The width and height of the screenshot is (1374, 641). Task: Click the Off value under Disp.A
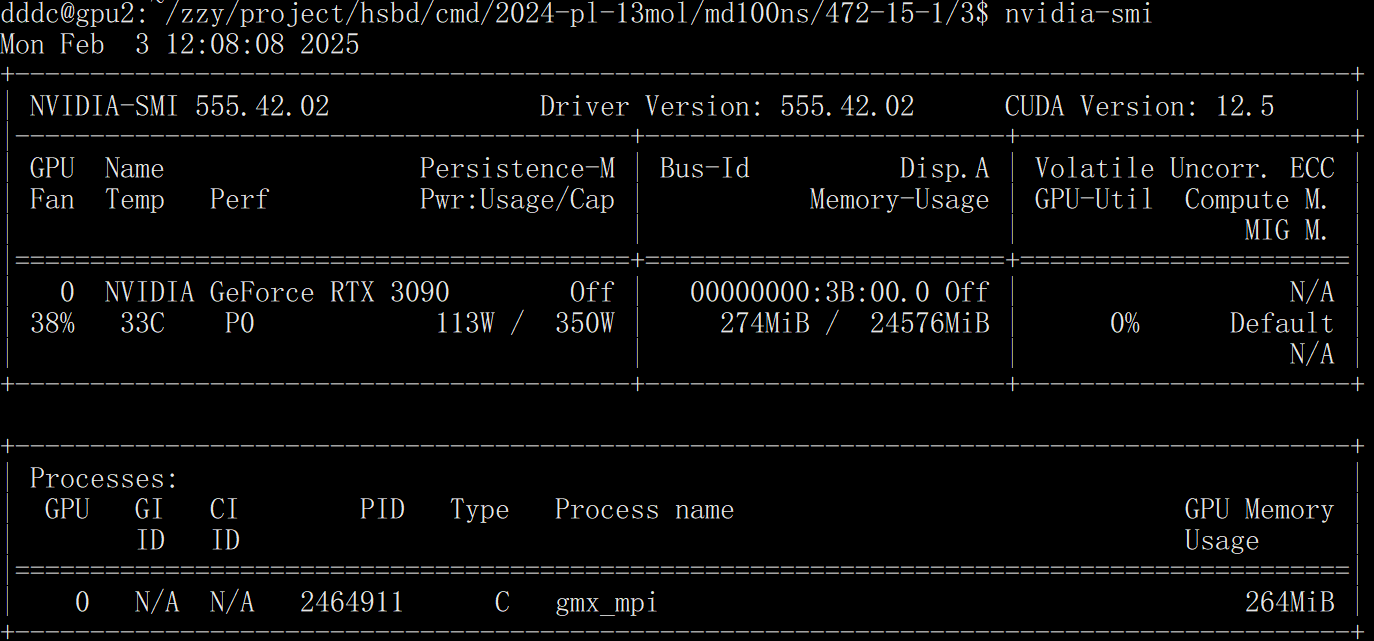(967, 293)
